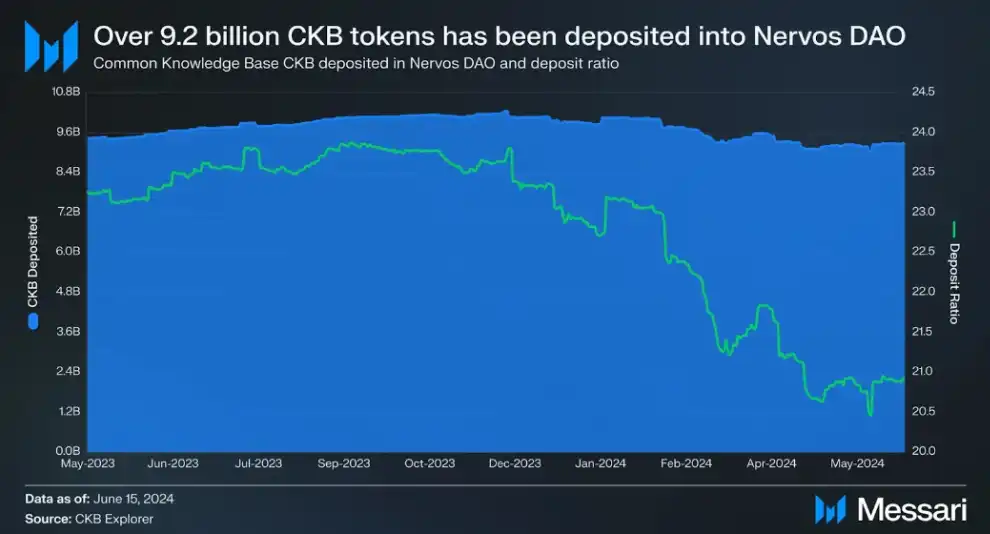Select the Feb-2024 x-axis label
The width and height of the screenshot is (990, 534).
point(686,463)
